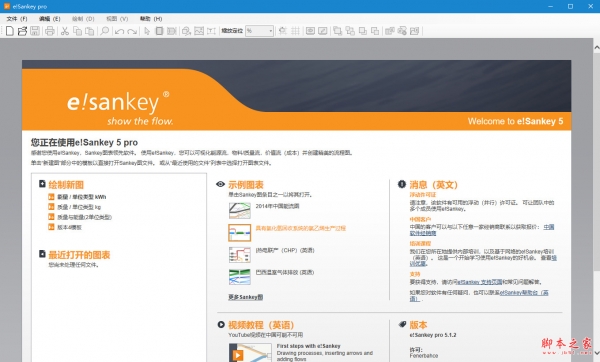Click the Find magnifier icon

coord(104,31)
